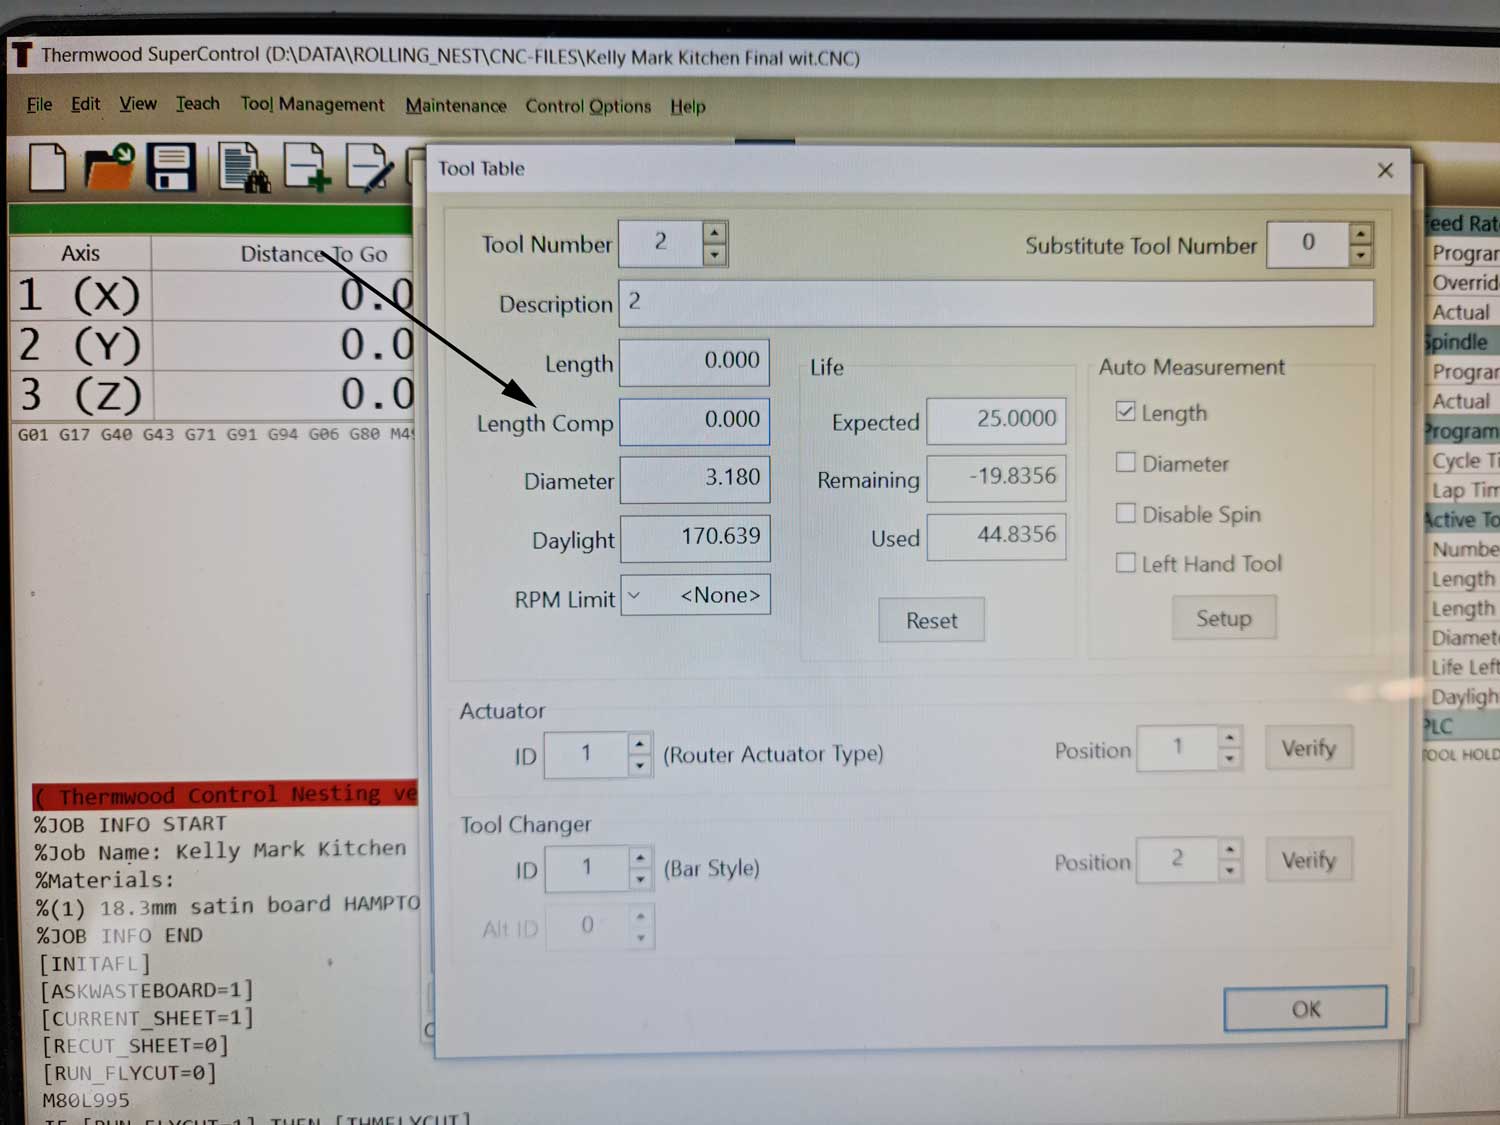Enable the Diameter auto measurement checkbox
Image resolution: width=1500 pixels, height=1125 pixels.
click(1126, 462)
